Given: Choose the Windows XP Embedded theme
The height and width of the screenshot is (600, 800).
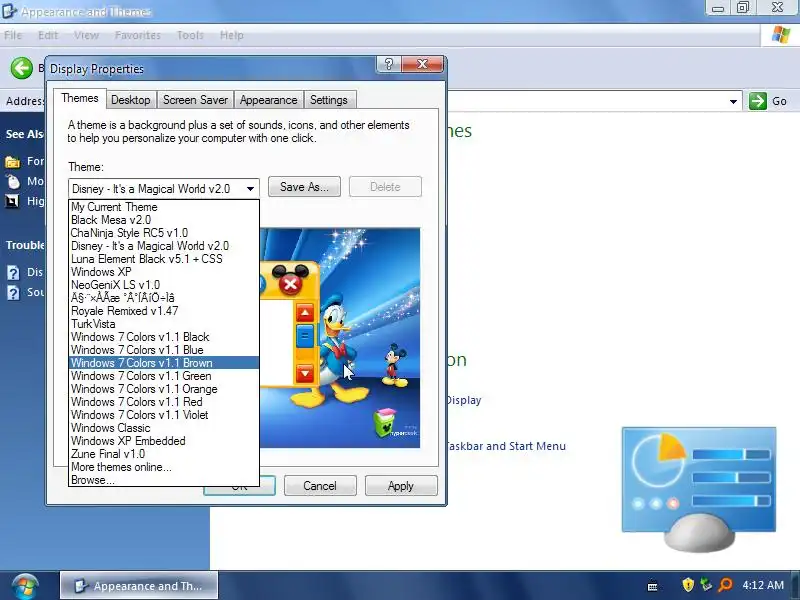Looking at the screenshot, I should click(164, 441).
